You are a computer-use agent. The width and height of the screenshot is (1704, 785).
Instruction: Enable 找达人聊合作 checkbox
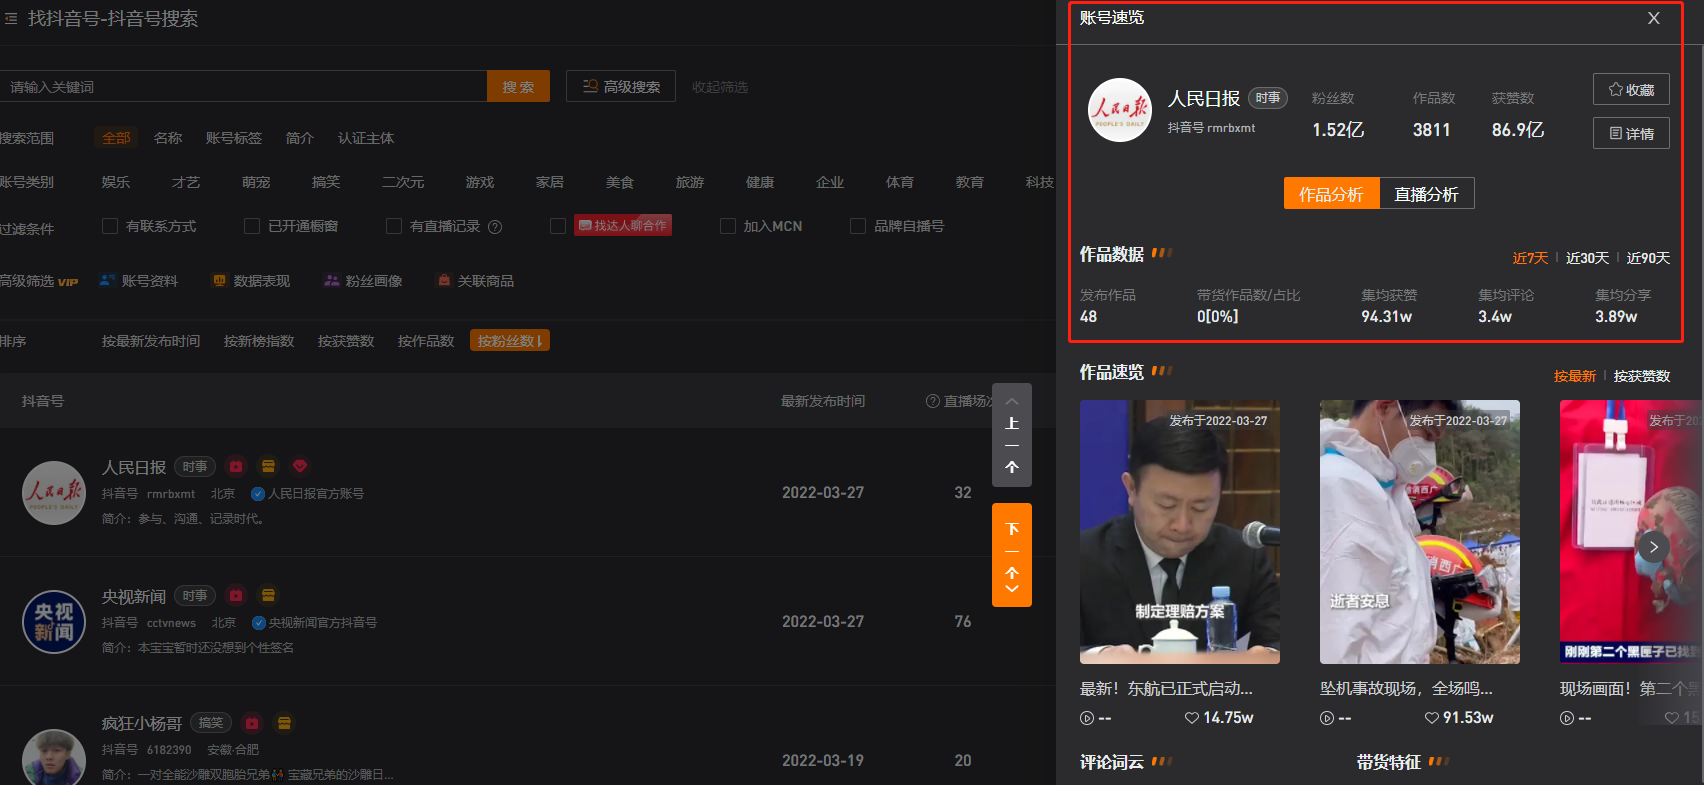point(558,226)
